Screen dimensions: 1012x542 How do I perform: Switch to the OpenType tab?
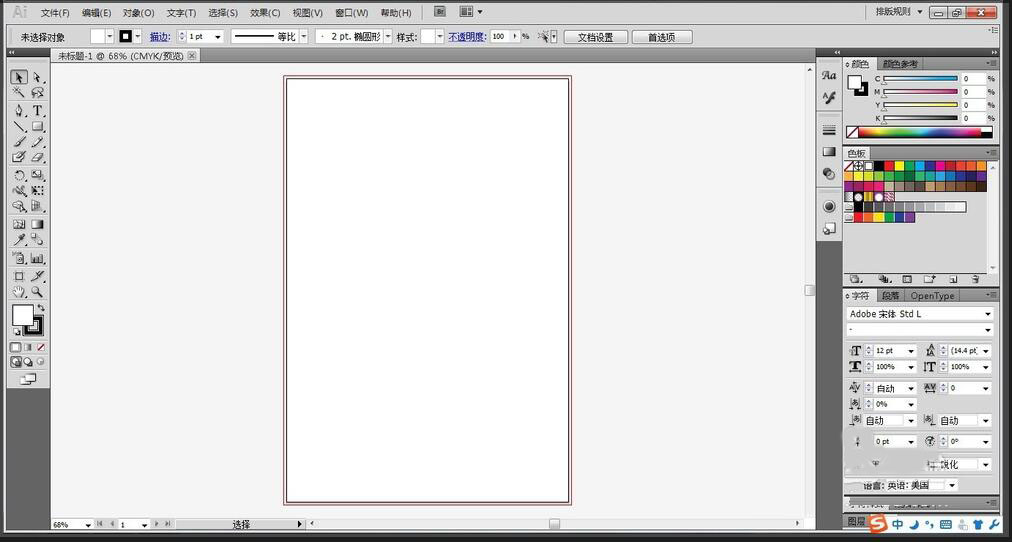point(932,296)
